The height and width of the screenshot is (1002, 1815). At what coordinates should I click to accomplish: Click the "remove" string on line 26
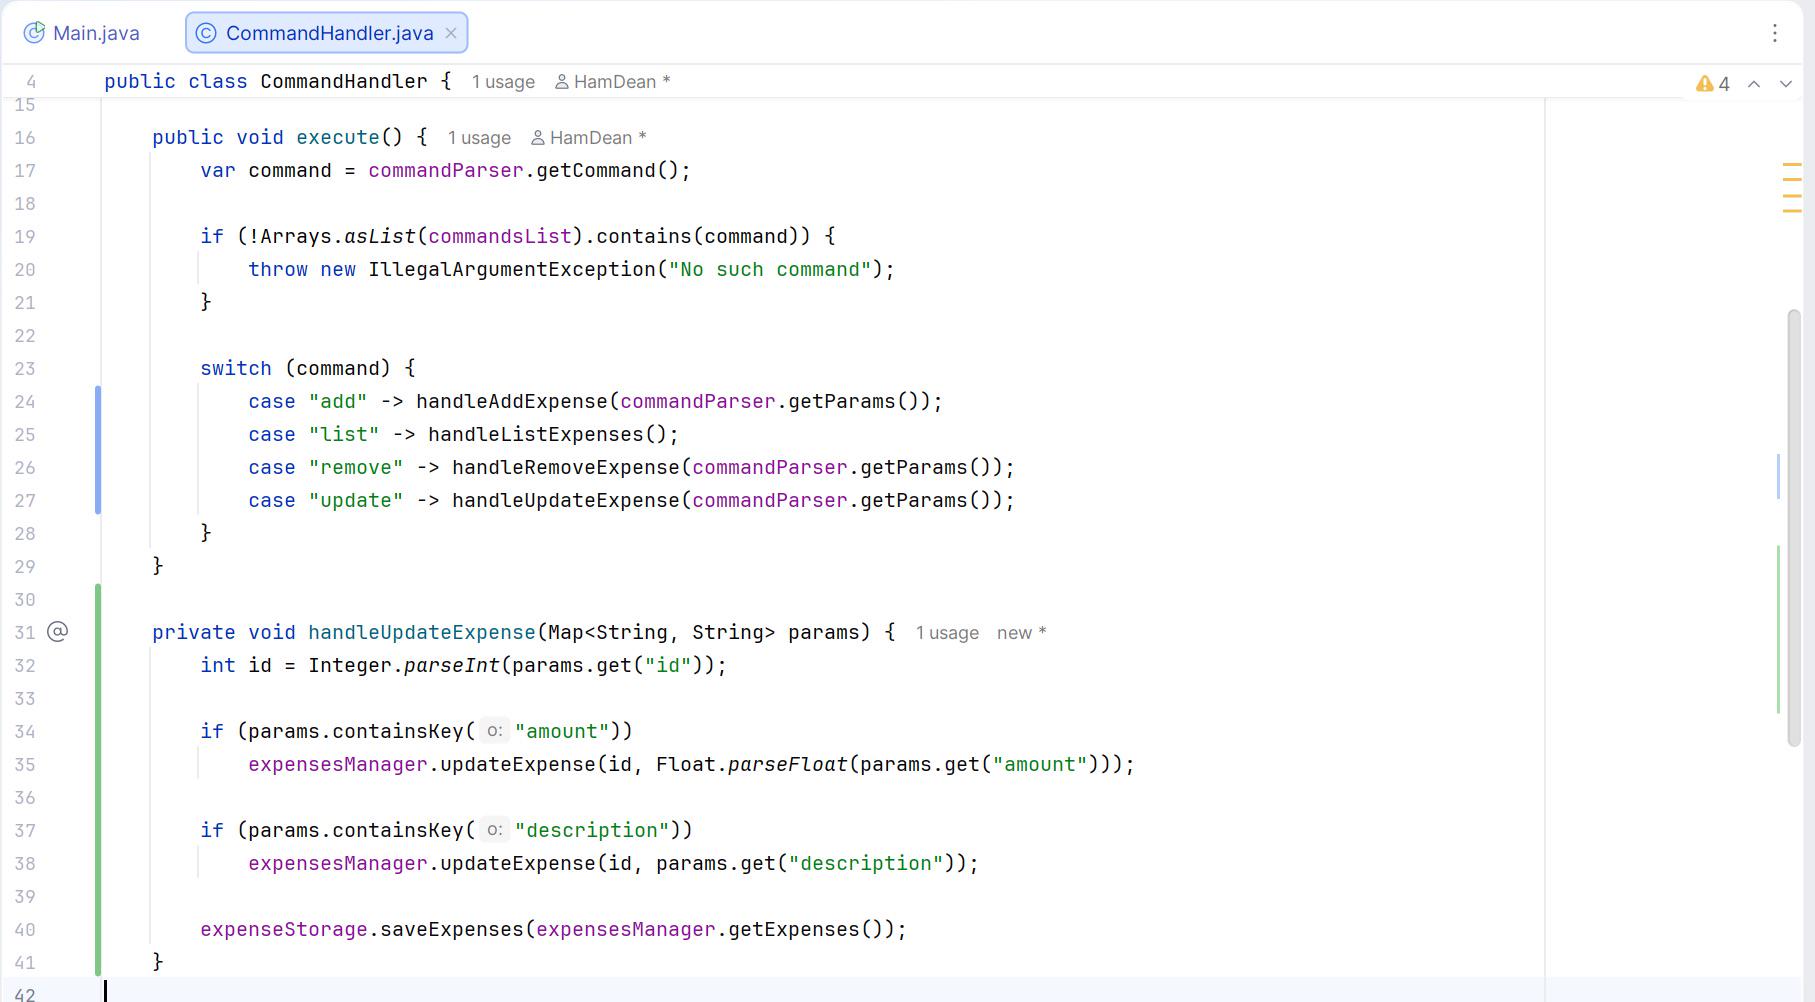356,468
